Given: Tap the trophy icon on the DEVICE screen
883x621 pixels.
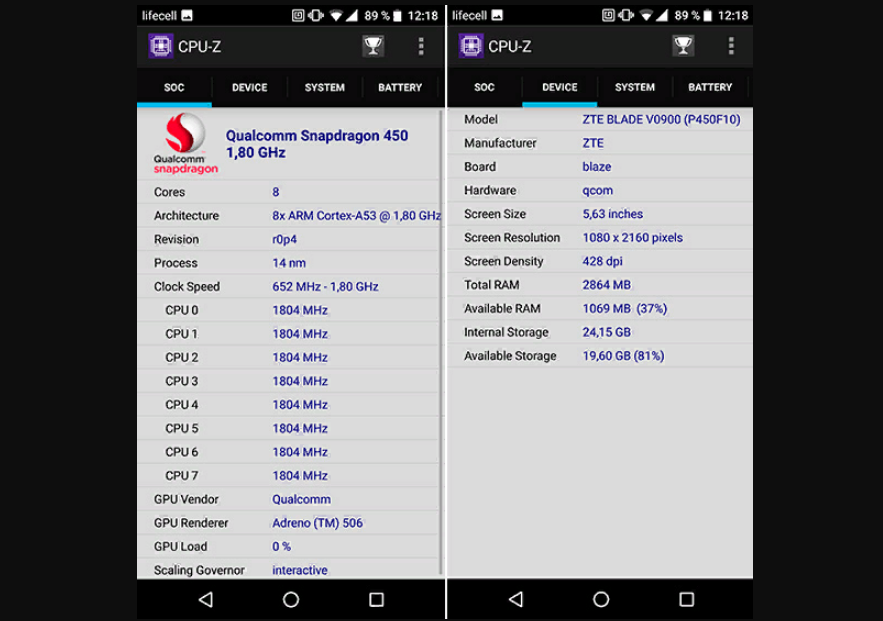Looking at the screenshot, I should click(683, 46).
